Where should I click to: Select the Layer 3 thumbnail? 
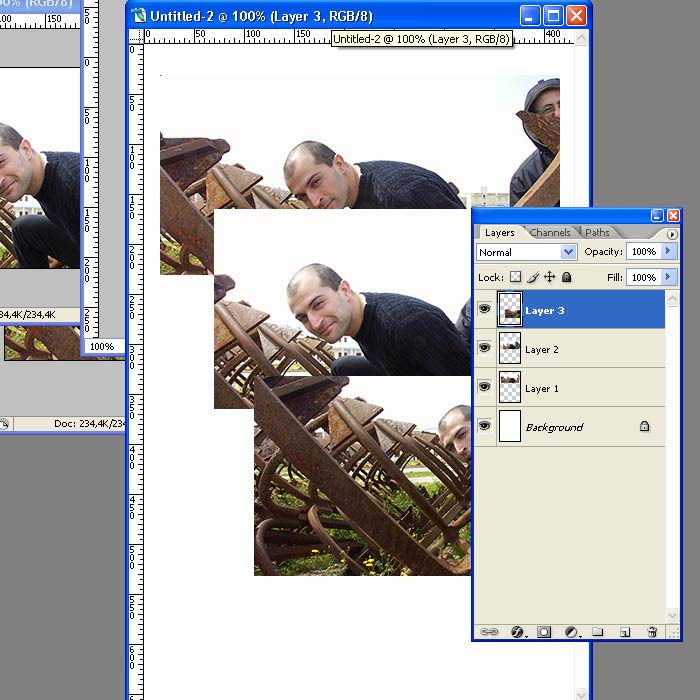click(510, 309)
